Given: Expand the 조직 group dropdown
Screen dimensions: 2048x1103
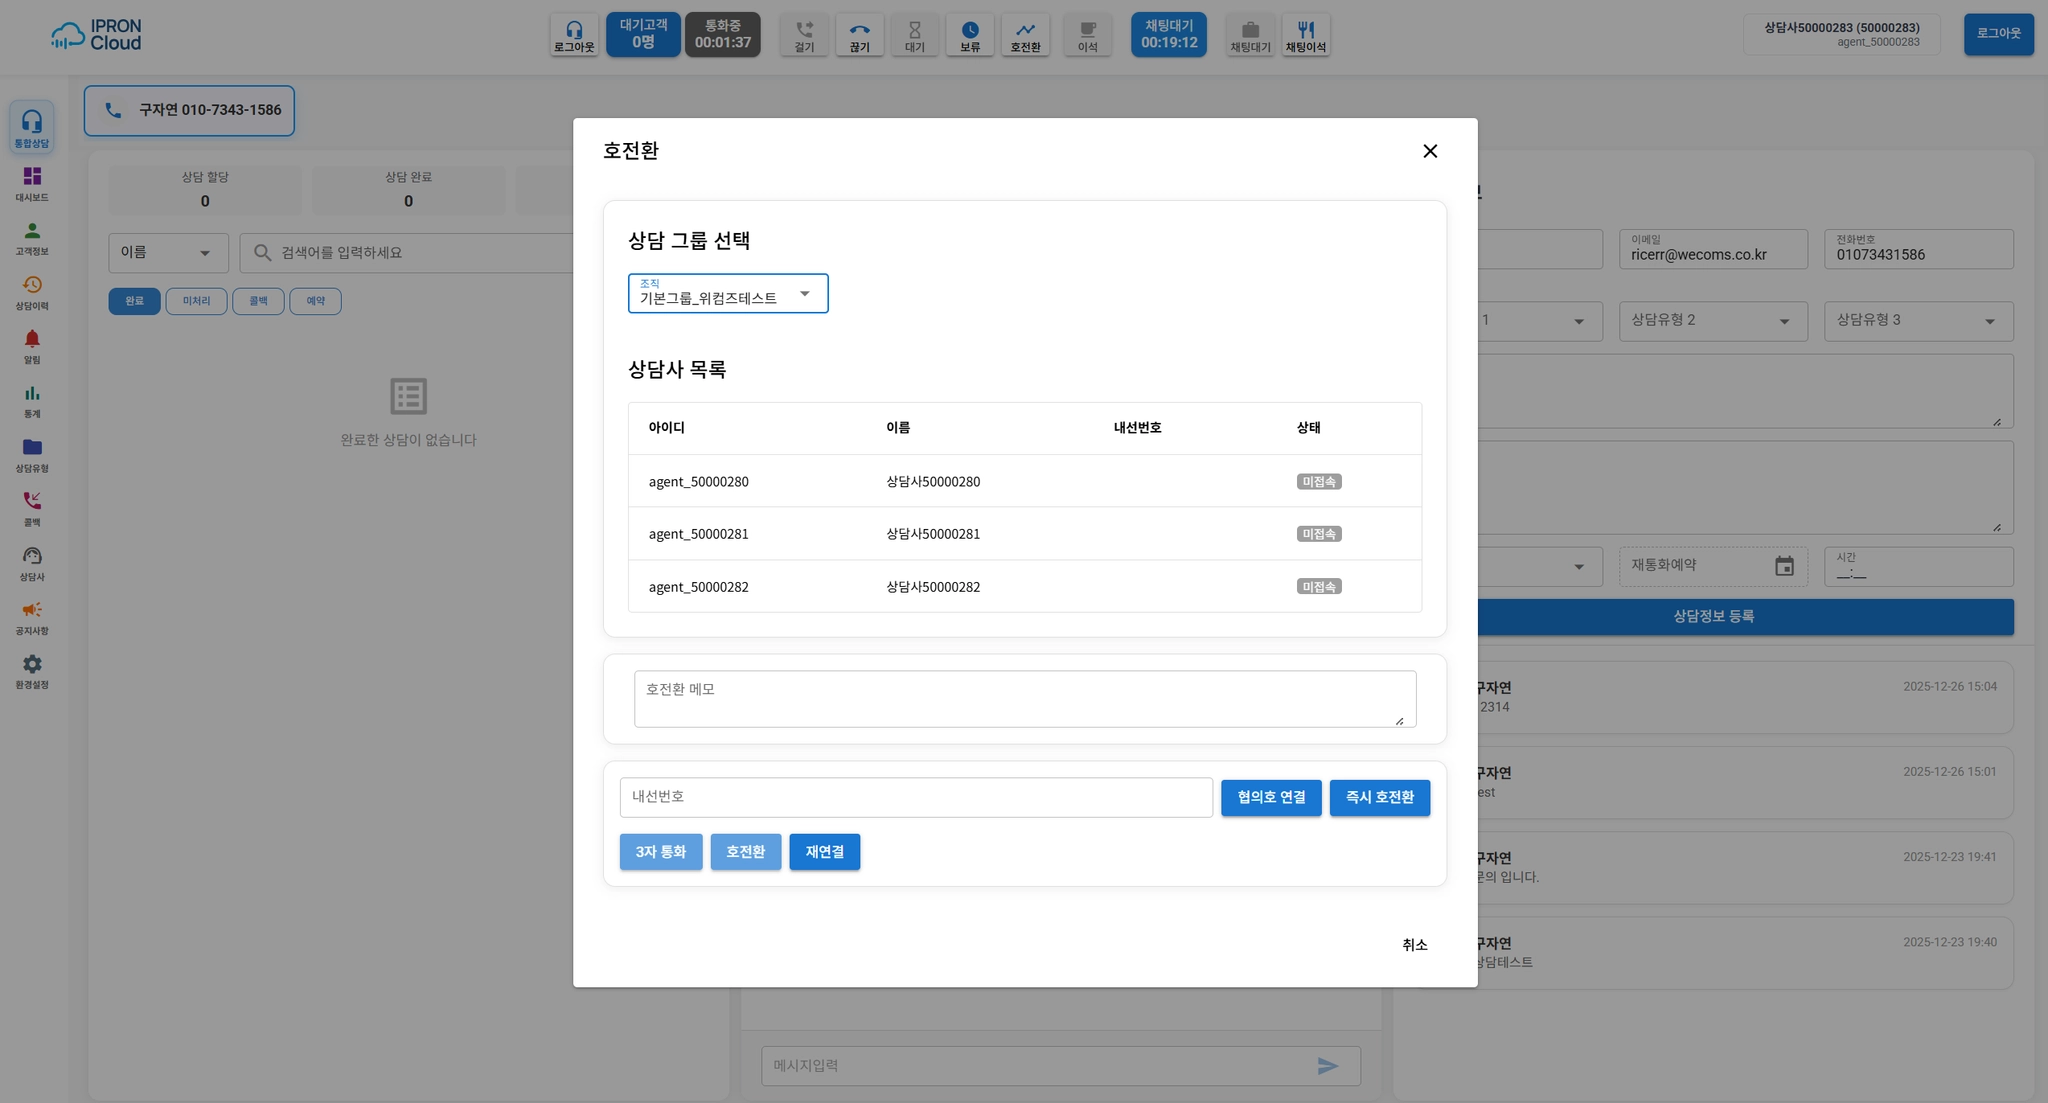Looking at the screenshot, I should coord(728,294).
